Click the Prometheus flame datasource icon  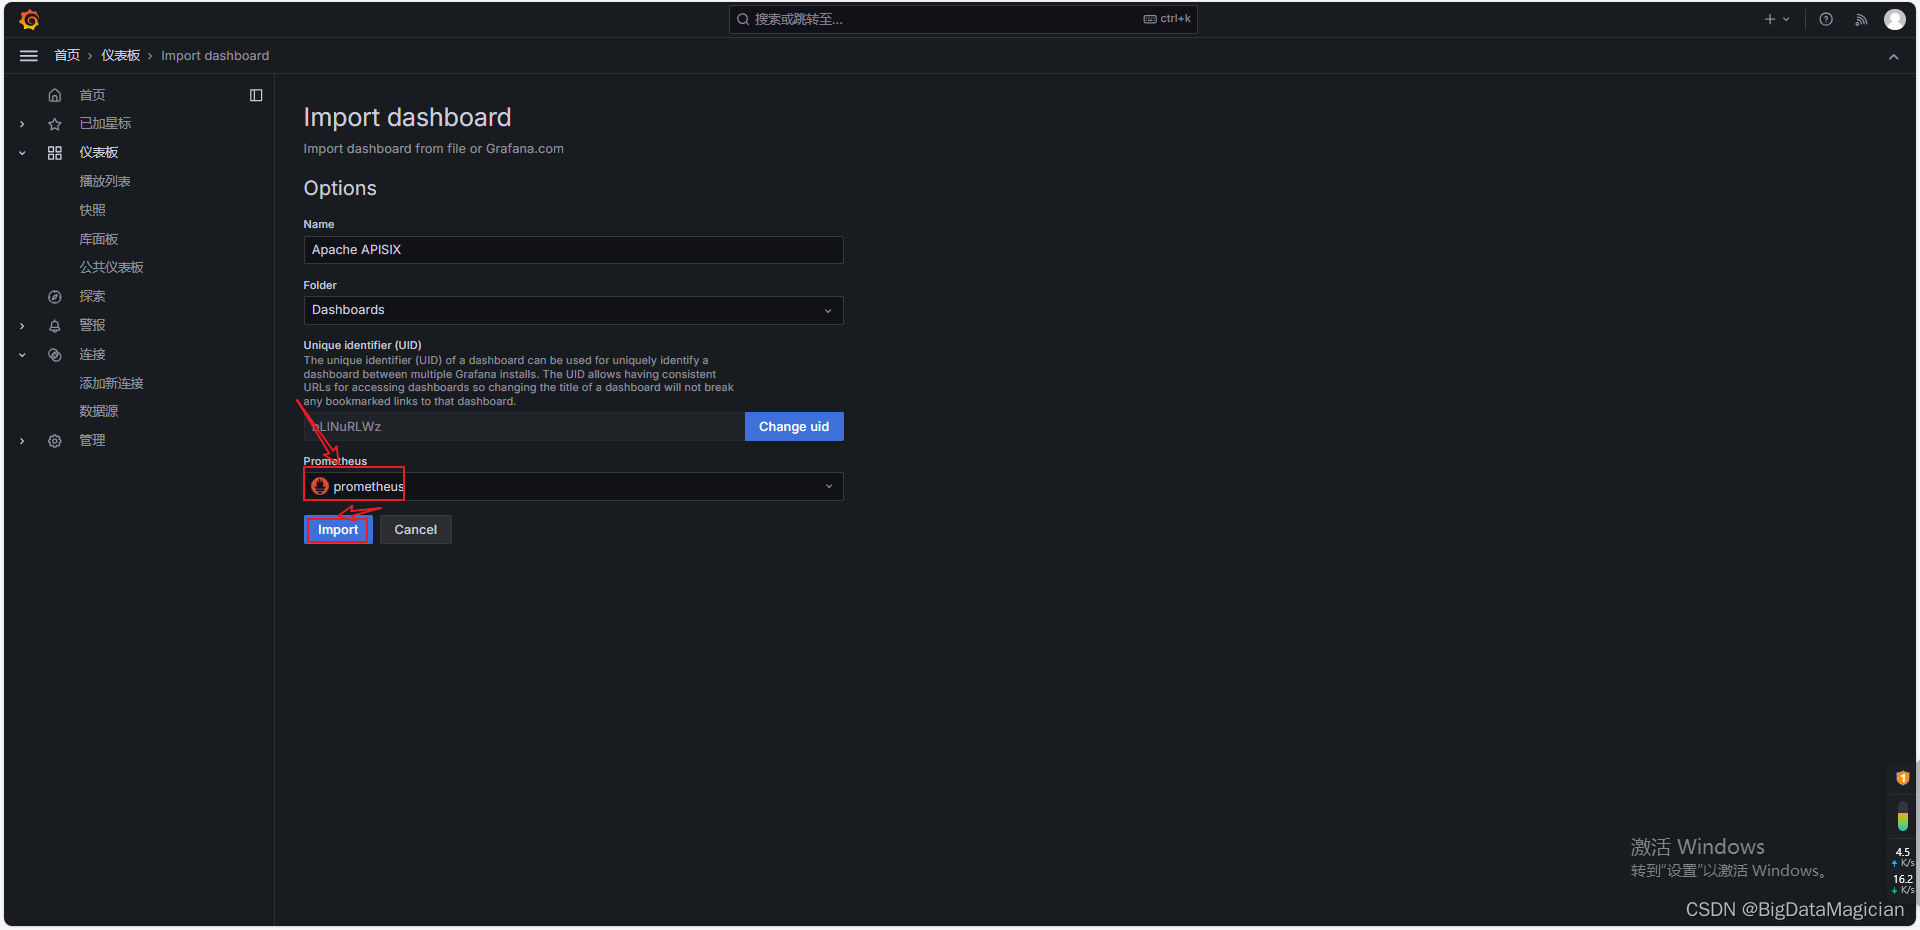click(320, 486)
